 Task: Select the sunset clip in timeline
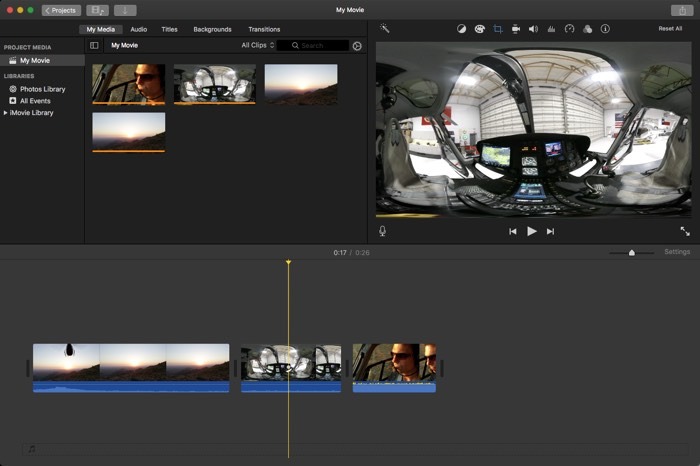tap(131, 368)
